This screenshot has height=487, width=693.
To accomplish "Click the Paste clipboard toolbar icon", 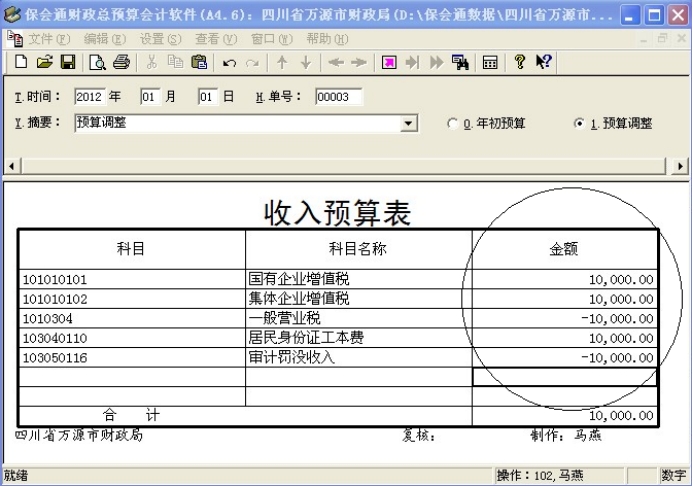I will click(199, 62).
